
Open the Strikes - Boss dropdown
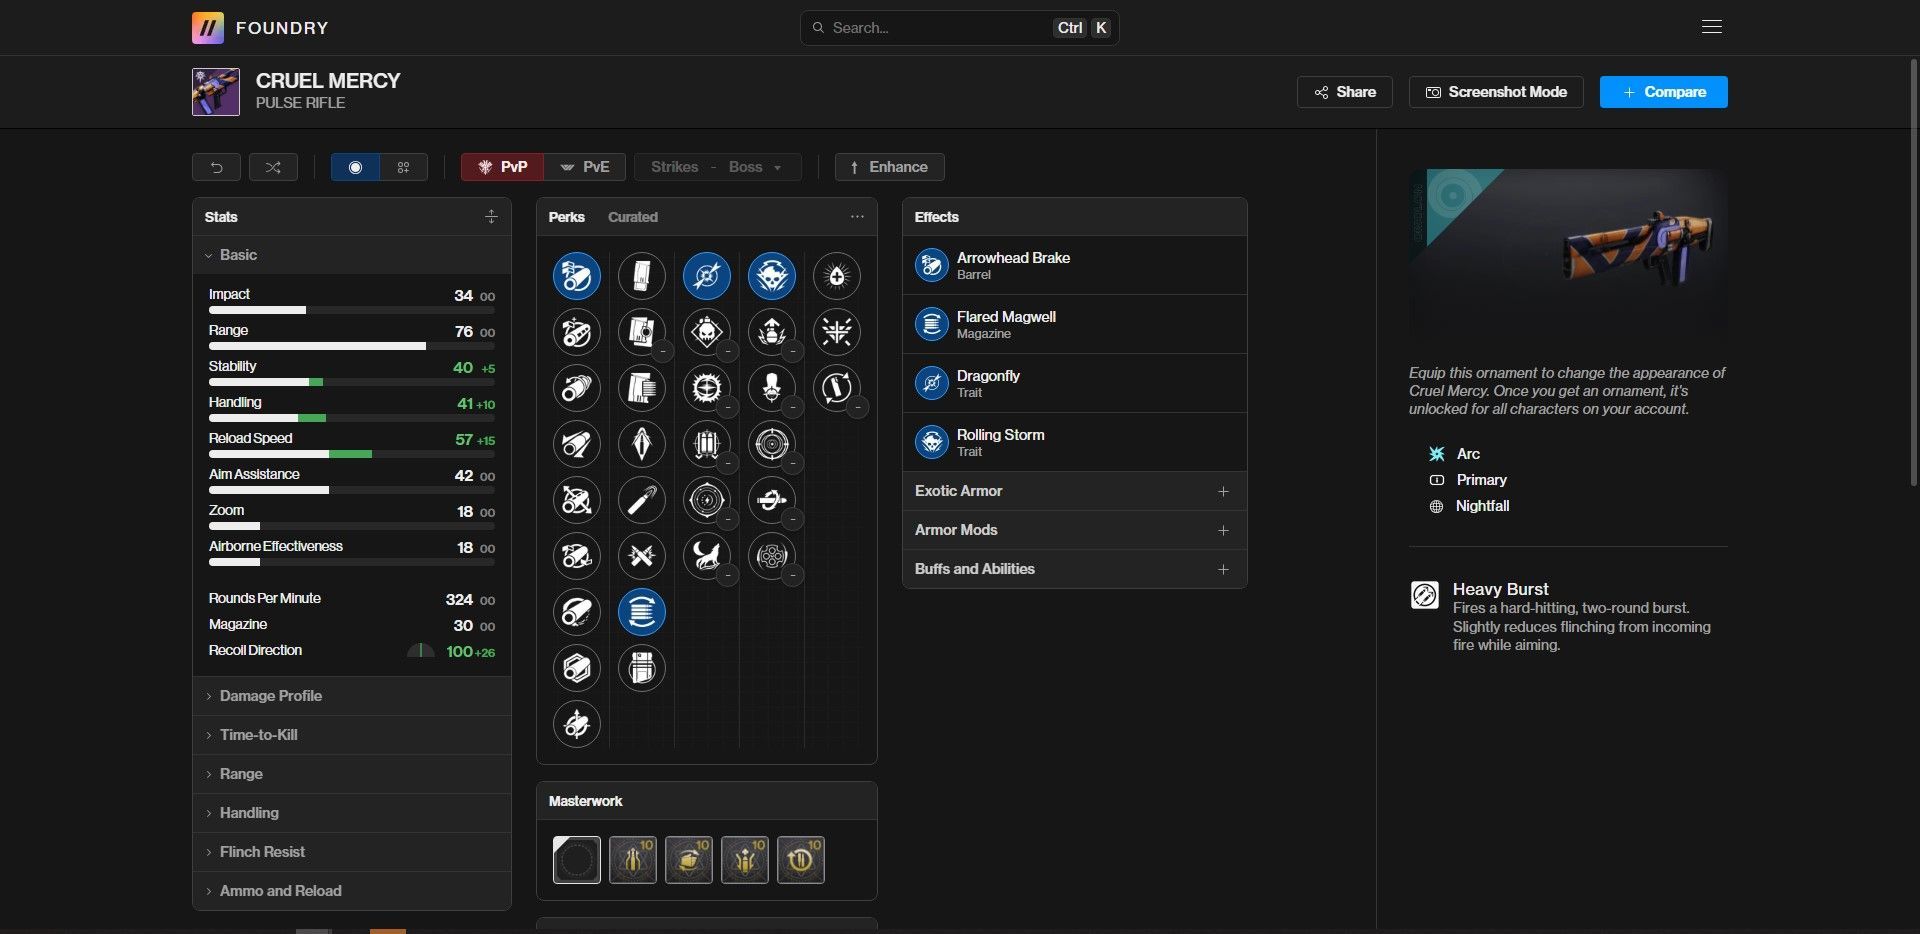pyautogui.click(x=717, y=167)
